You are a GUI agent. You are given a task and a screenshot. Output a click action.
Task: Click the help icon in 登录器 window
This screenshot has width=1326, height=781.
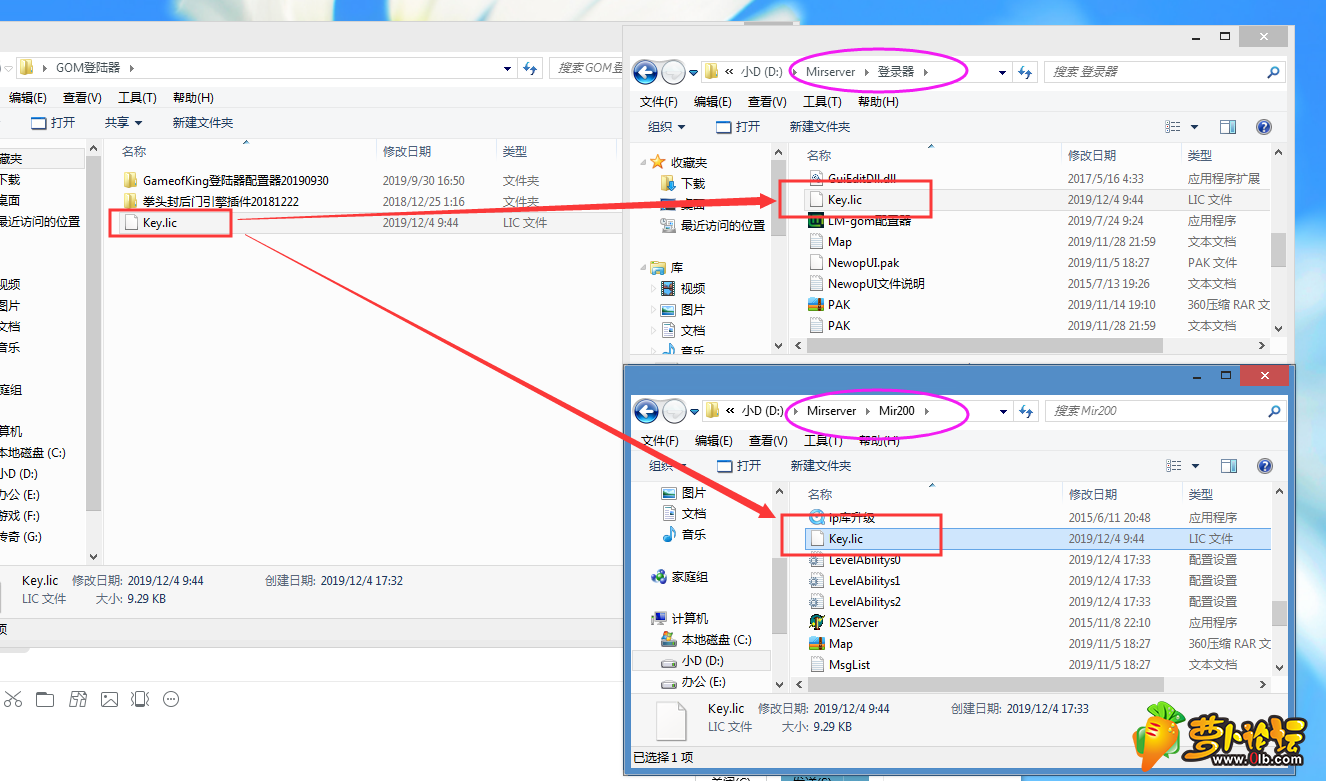pyautogui.click(x=1264, y=127)
